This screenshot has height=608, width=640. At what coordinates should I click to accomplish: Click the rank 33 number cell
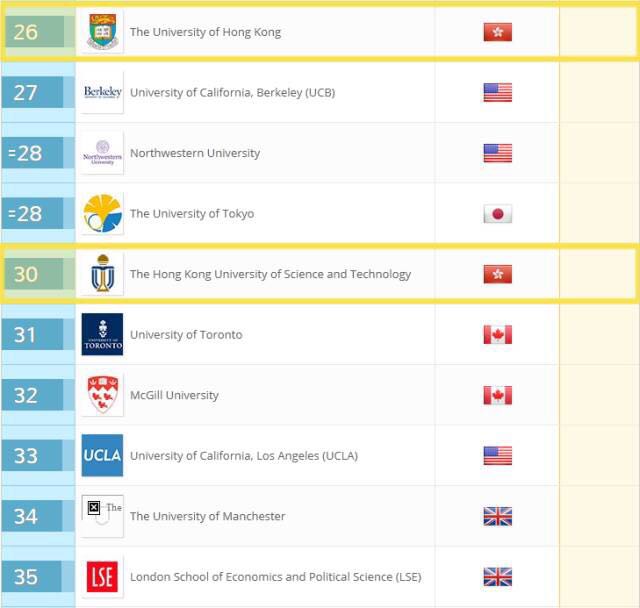[27, 456]
